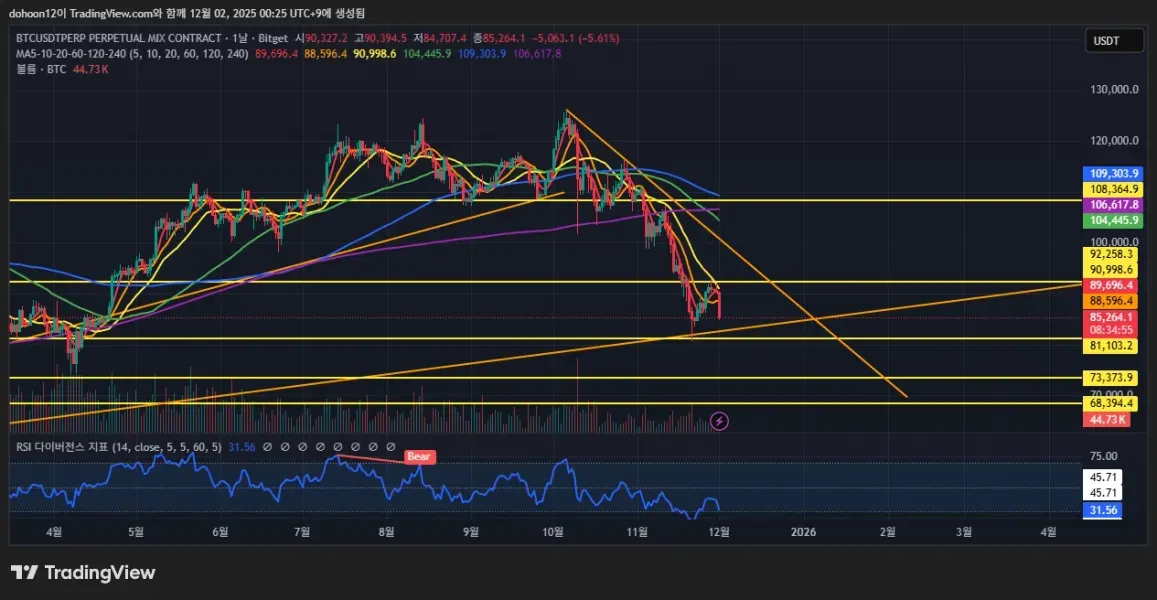Image resolution: width=1157 pixels, height=600 pixels.
Task: Click the 2026 time axis label
Action: [804, 532]
